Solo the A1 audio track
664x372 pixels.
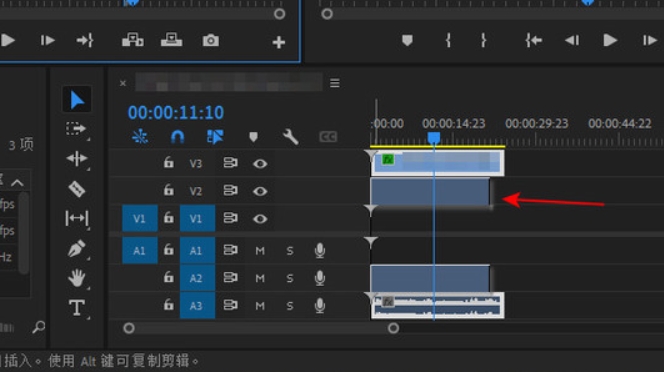[x=290, y=251]
